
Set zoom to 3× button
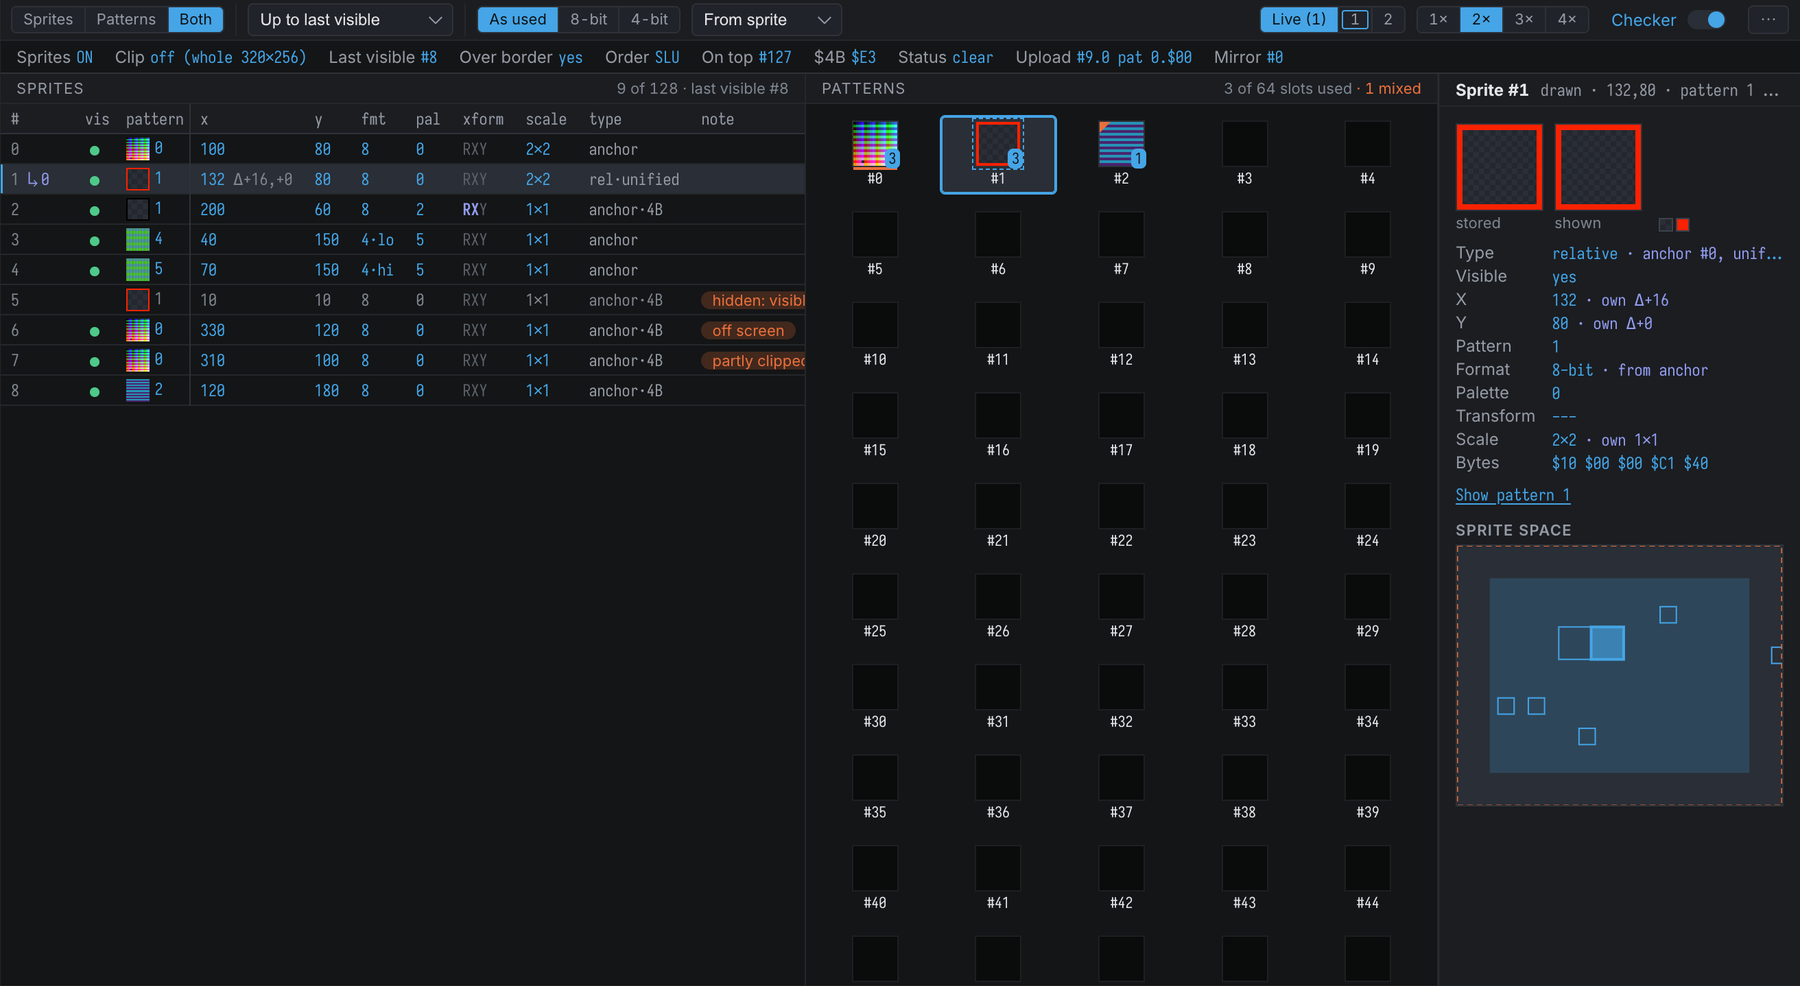(1524, 19)
